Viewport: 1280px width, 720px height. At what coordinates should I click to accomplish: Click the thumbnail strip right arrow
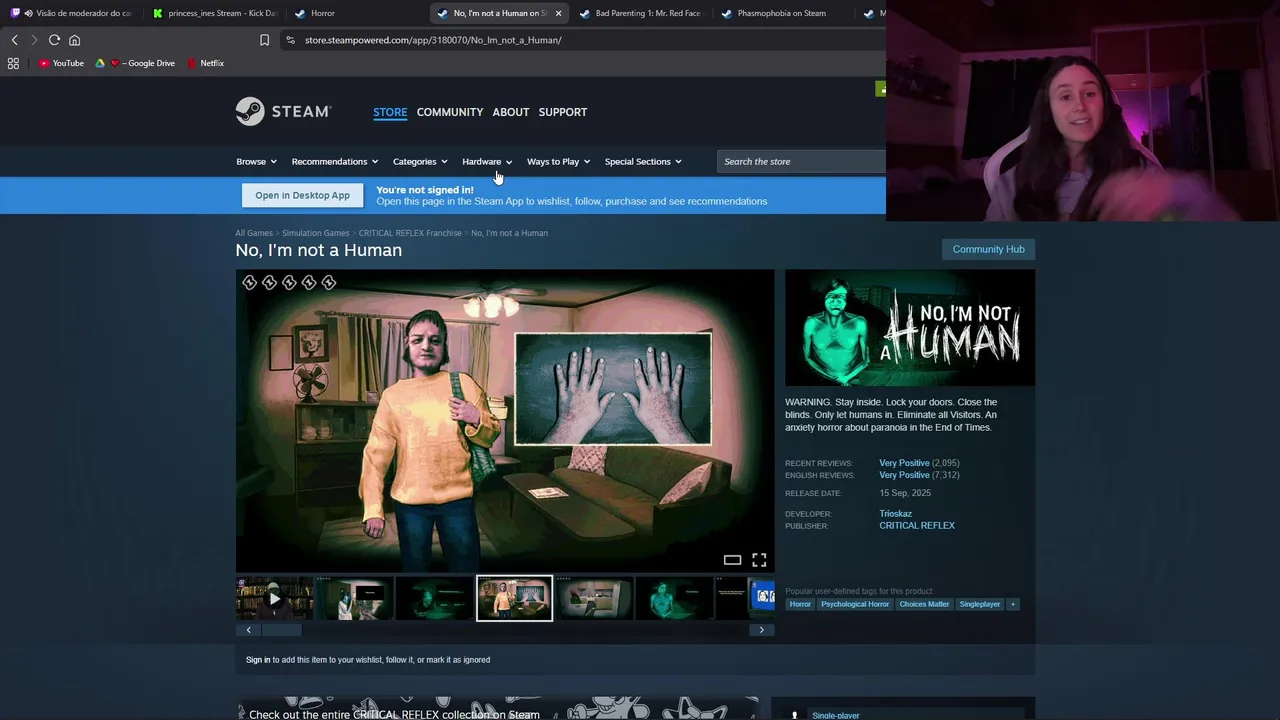point(761,630)
